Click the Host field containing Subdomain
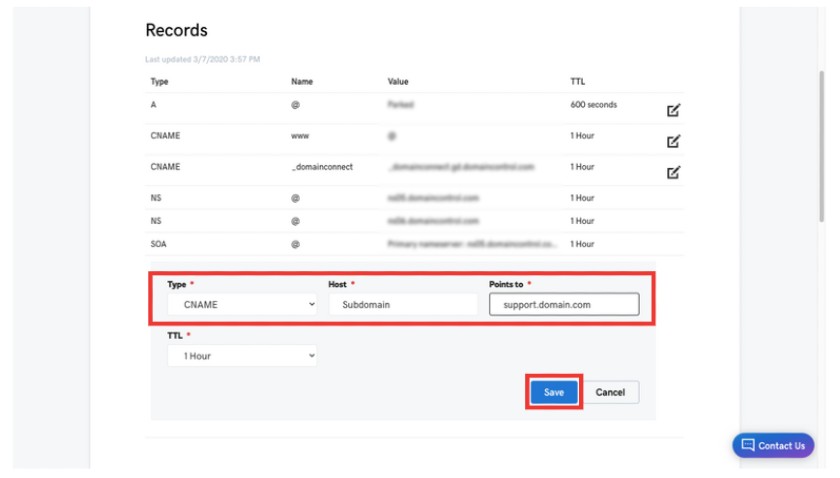Viewport: 840px width, 478px height. click(x=403, y=304)
